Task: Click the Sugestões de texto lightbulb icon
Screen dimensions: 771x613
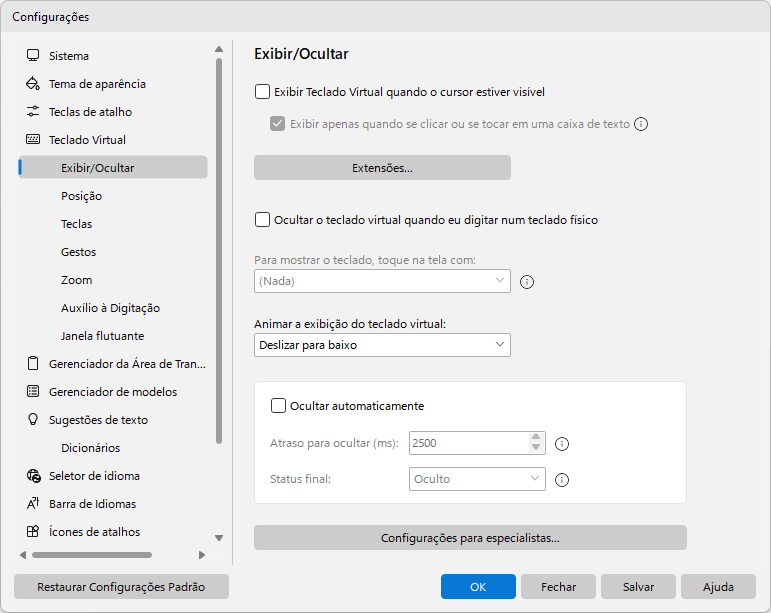Action: [33, 420]
